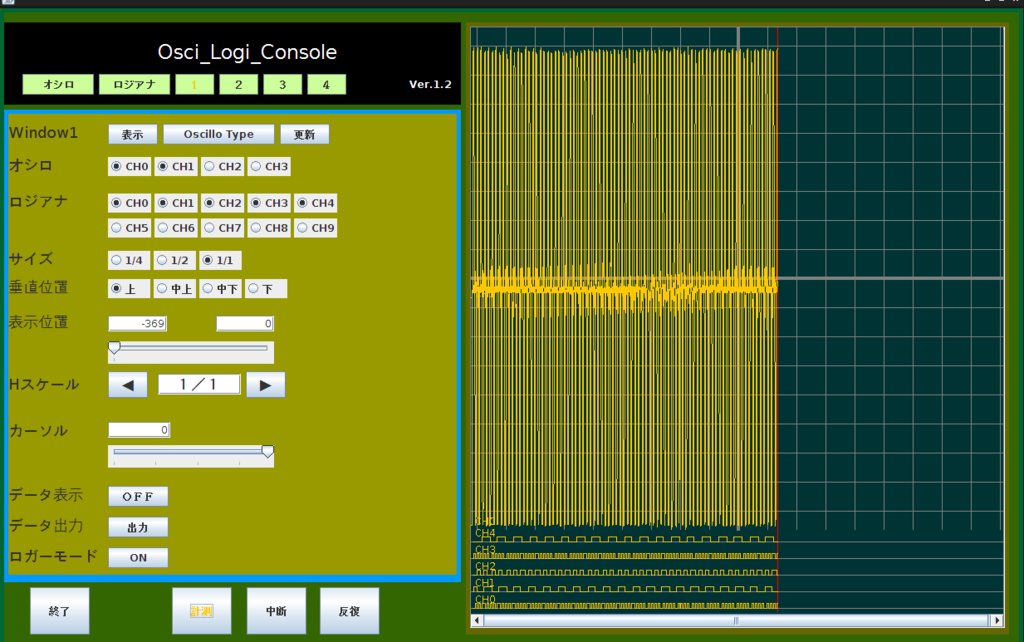Image resolution: width=1024 pixels, height=642 pixels.
Task: Click the Oscillo Type button
Action: point(219,135)
